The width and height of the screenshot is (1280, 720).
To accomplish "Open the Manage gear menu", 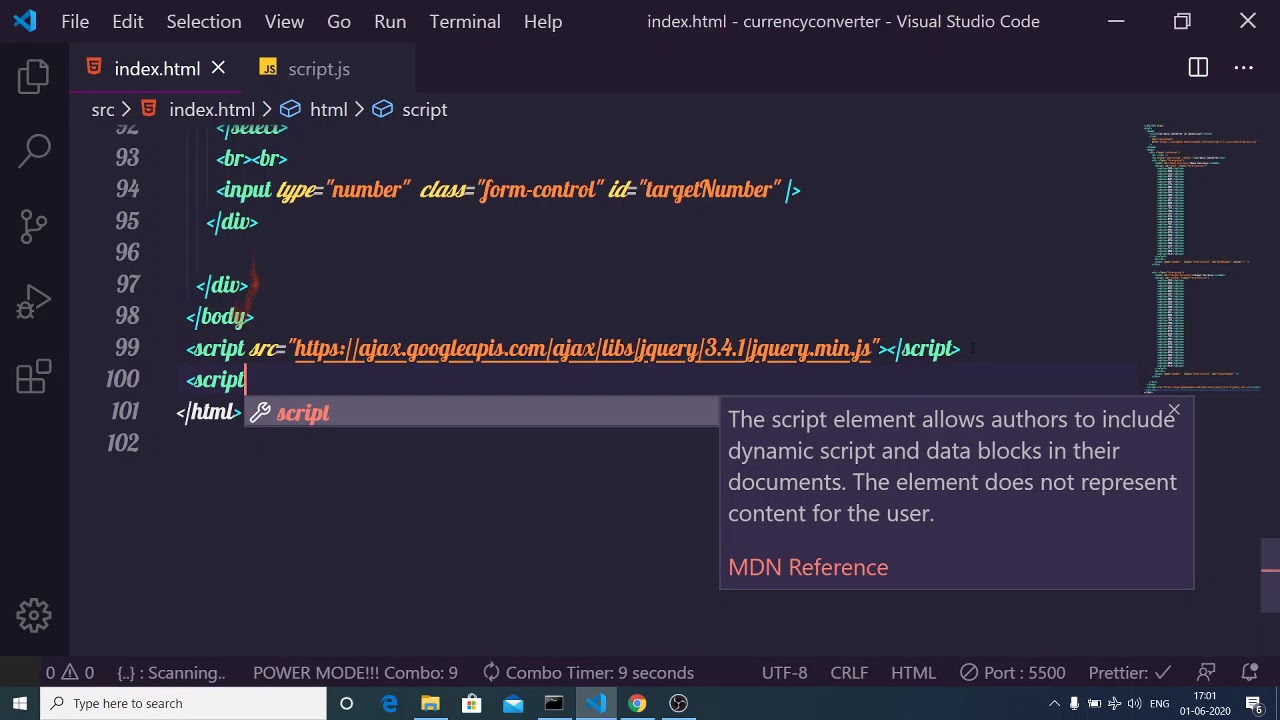I will tap(34, 615).
